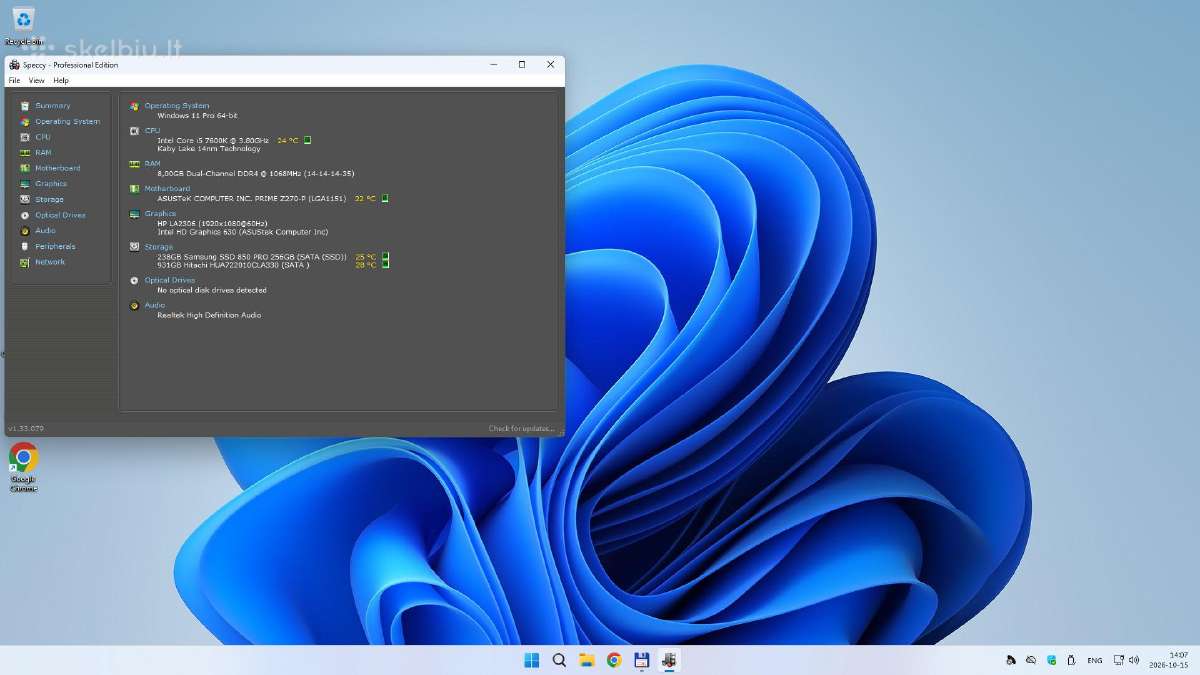Open File Explorer from the taskbar
The image size is (1200, 675).
(587, 660)
